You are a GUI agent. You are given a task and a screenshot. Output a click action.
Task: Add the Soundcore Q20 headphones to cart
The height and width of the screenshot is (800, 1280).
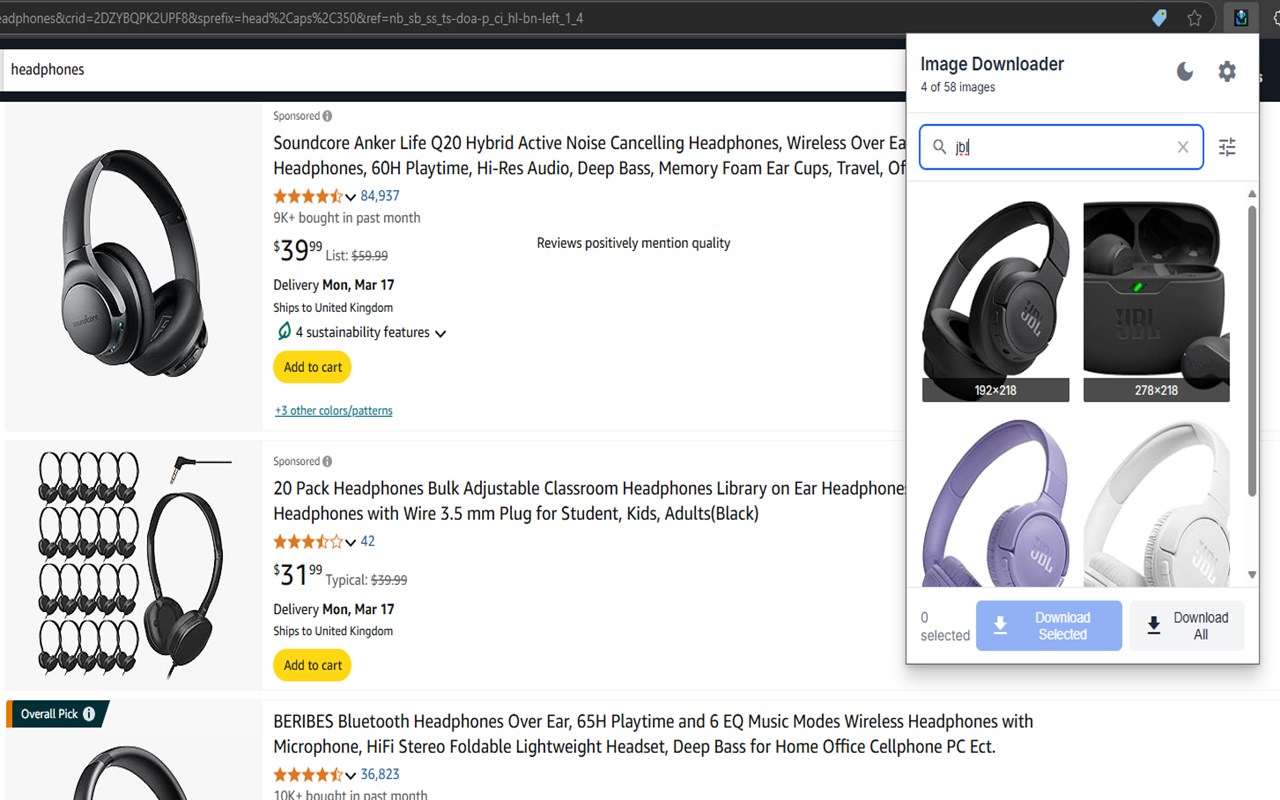coord(312,367)
